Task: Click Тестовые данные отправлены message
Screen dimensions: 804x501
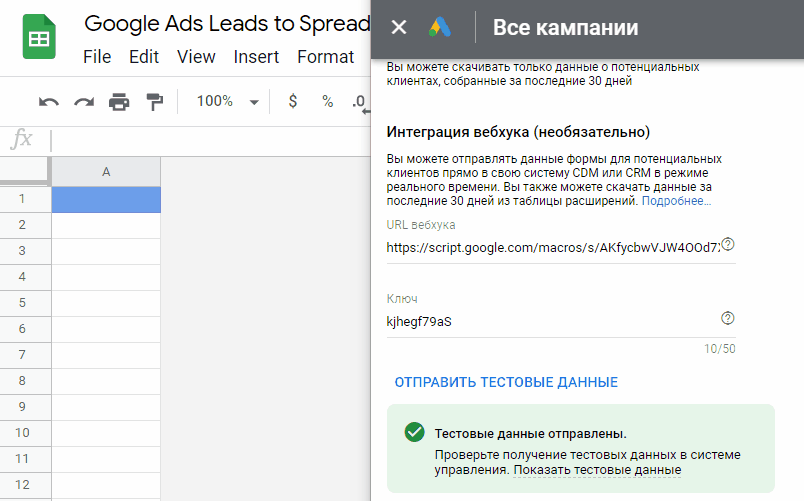Action: coord(531,434)
